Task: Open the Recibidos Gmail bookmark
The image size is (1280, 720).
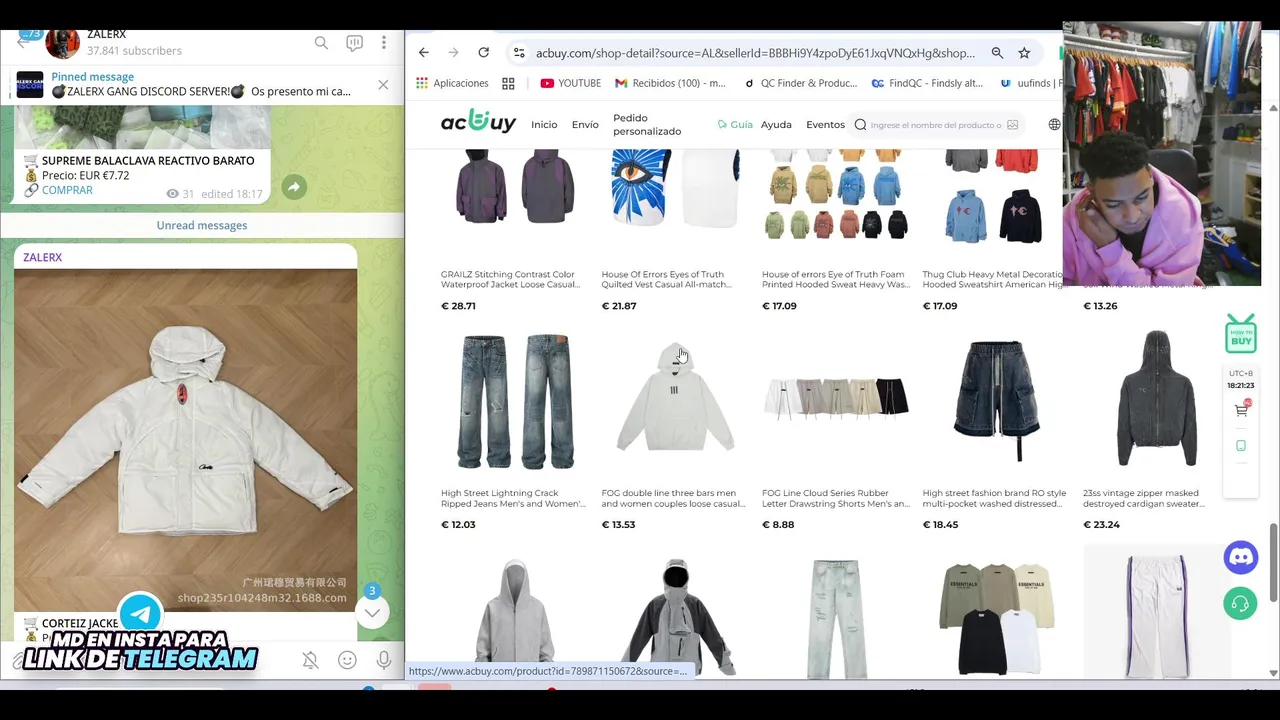Action: [x=670, y=83]
